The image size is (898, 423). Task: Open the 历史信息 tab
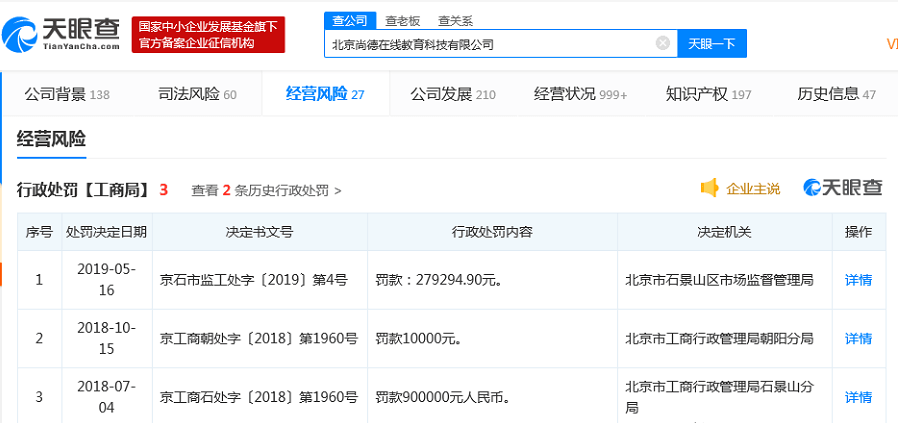(x=836, y=94)
